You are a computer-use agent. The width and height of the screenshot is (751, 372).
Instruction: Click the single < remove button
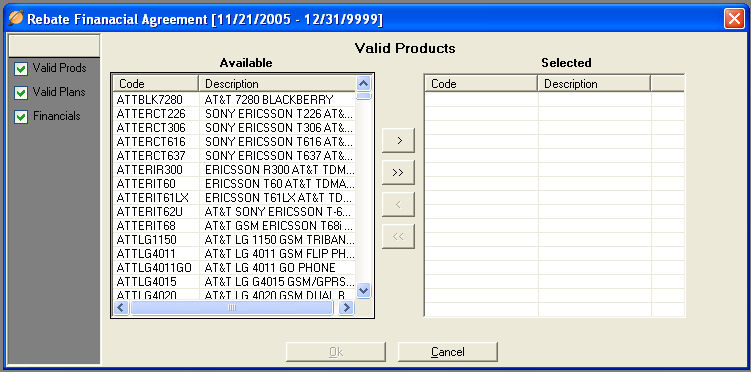click(x=398, y=205)
